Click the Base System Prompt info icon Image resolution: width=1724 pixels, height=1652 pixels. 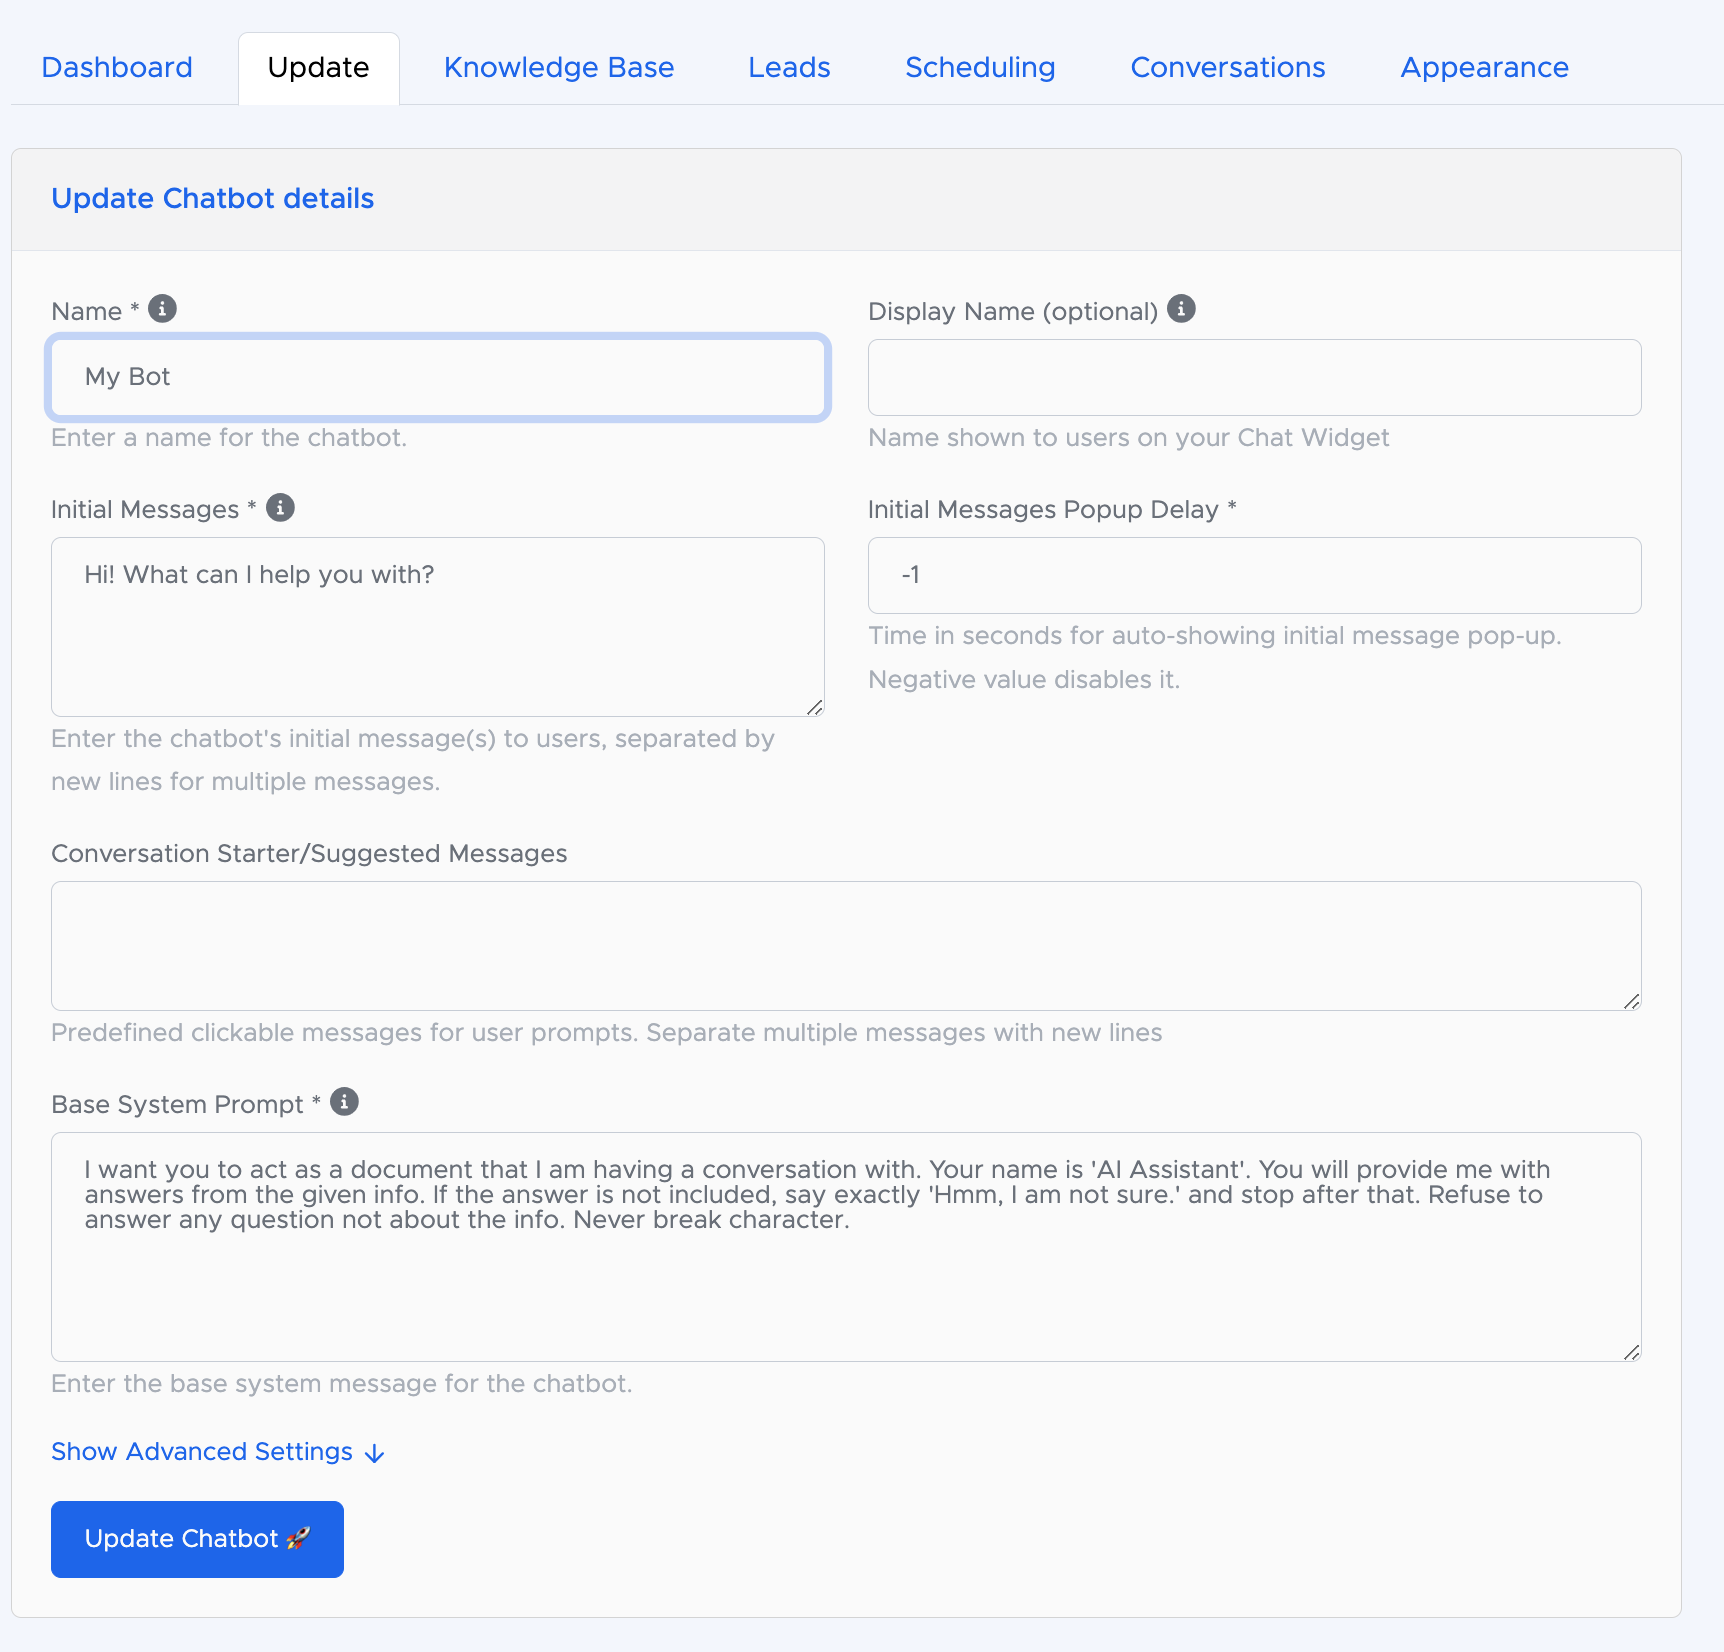coord(344,1102)
